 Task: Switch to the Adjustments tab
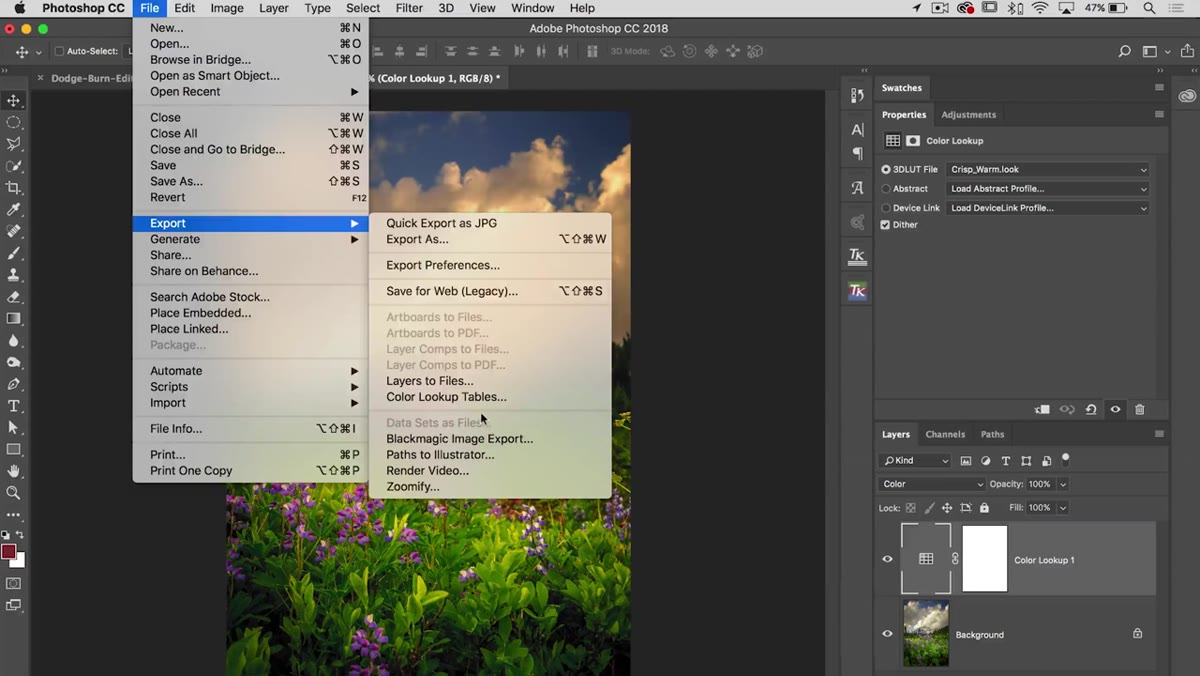coord(968,115)
